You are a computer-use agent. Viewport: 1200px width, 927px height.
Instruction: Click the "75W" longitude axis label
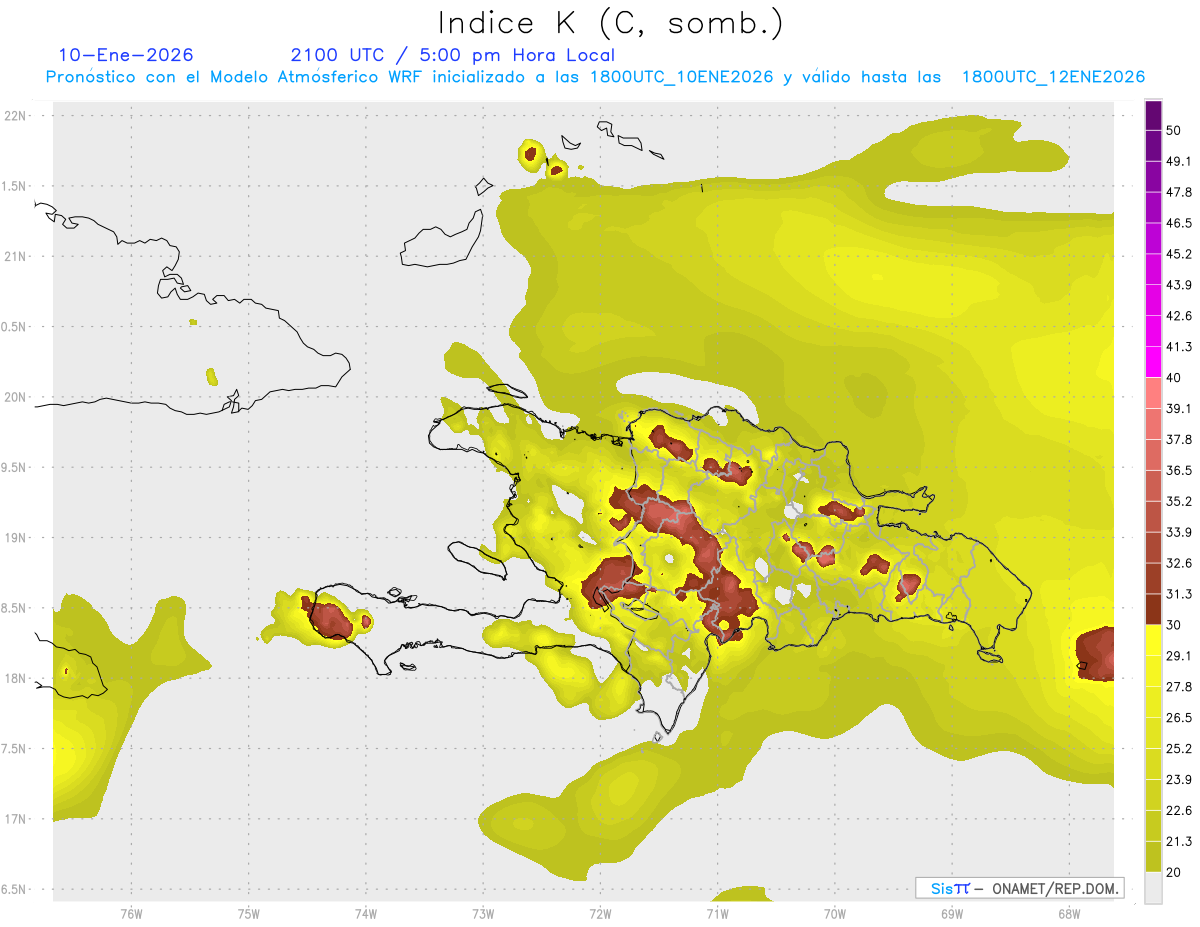click(249, 914)
